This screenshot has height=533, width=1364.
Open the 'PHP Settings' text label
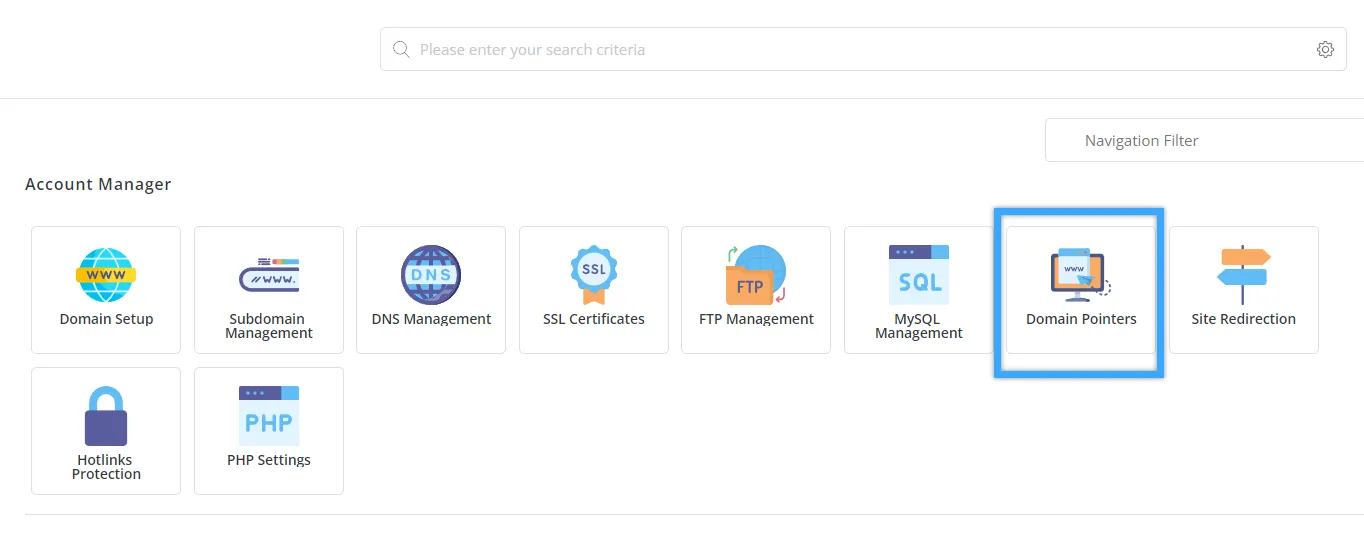(x=268, y=460)
